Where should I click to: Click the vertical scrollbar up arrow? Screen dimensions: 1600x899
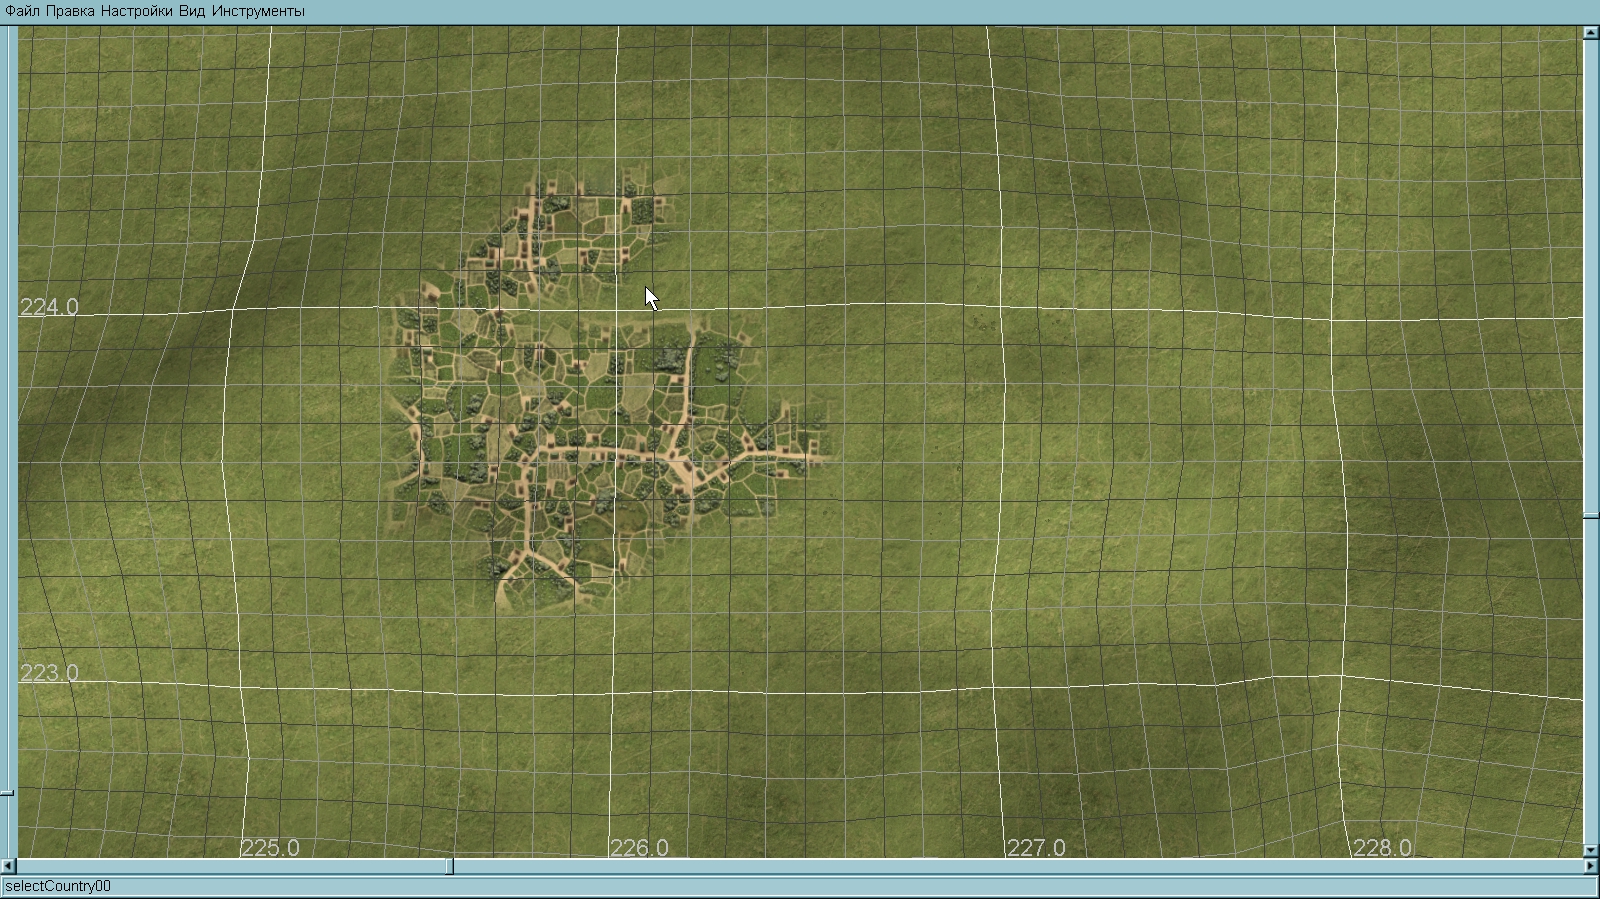1591,33
